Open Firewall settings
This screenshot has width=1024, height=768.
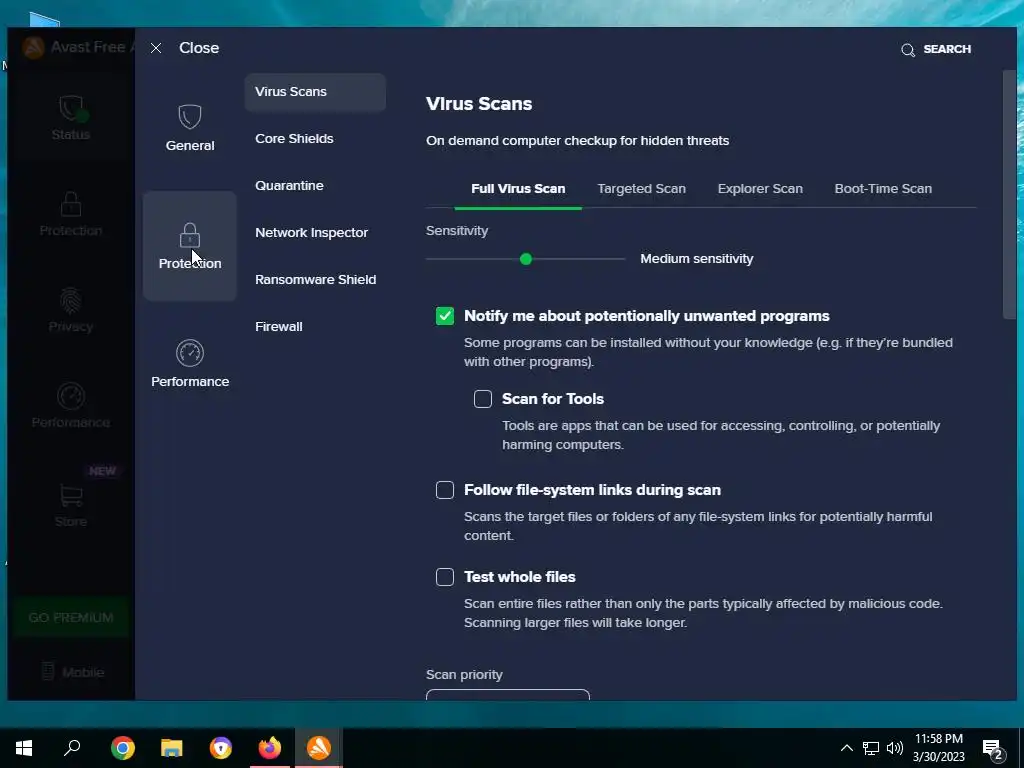279,327
